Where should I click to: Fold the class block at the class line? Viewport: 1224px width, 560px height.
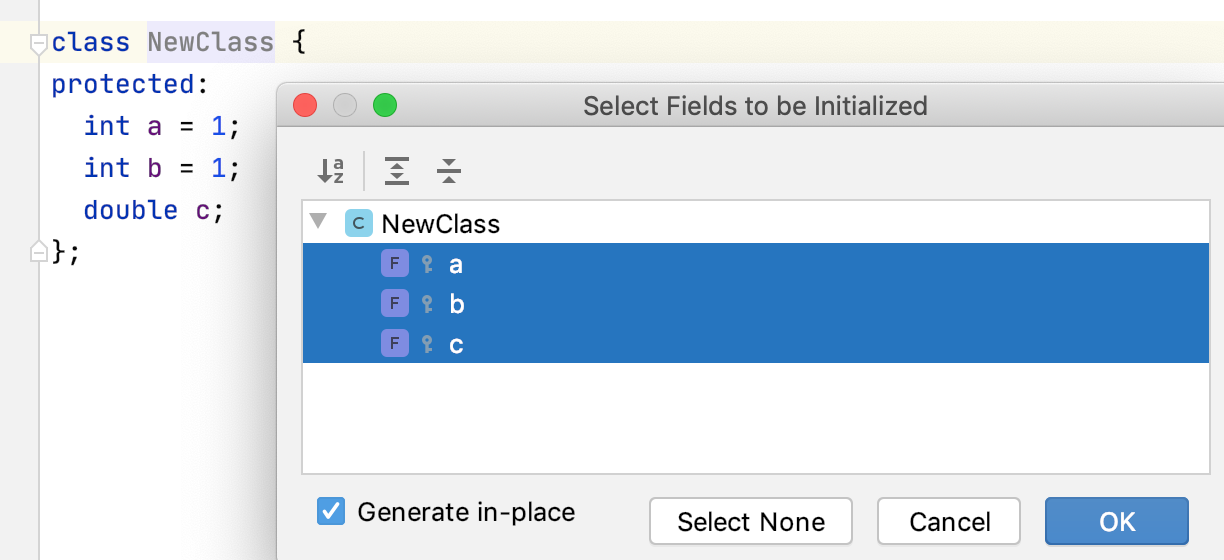pos(39,43)
